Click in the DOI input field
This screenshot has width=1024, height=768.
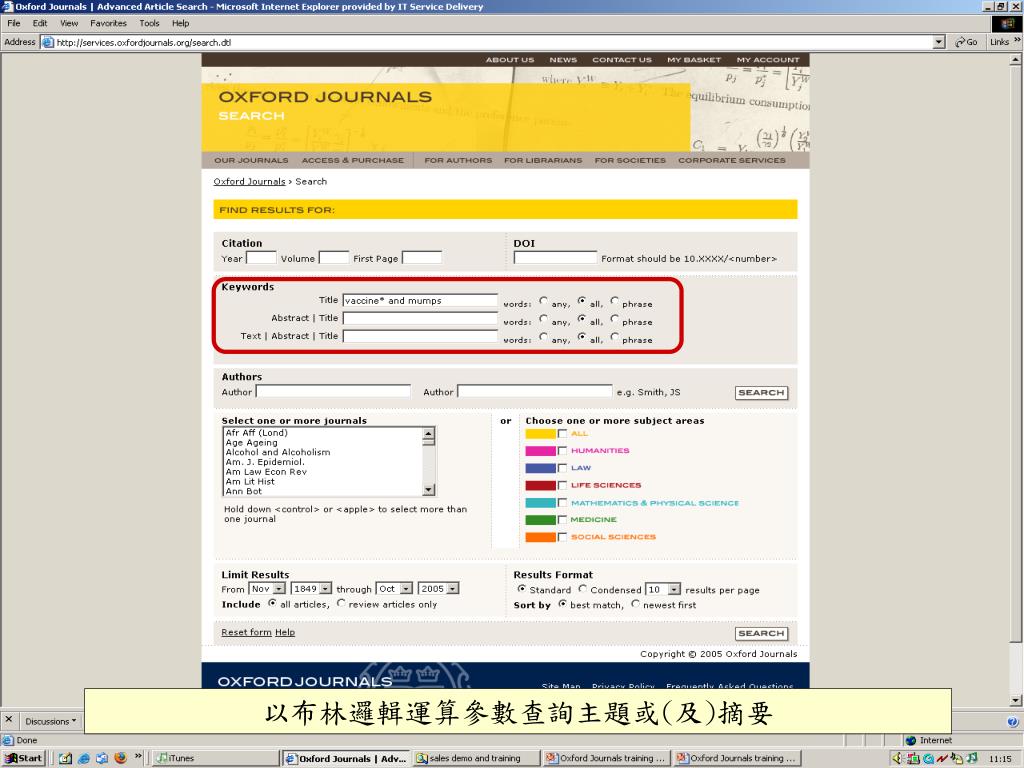(555, 258)
